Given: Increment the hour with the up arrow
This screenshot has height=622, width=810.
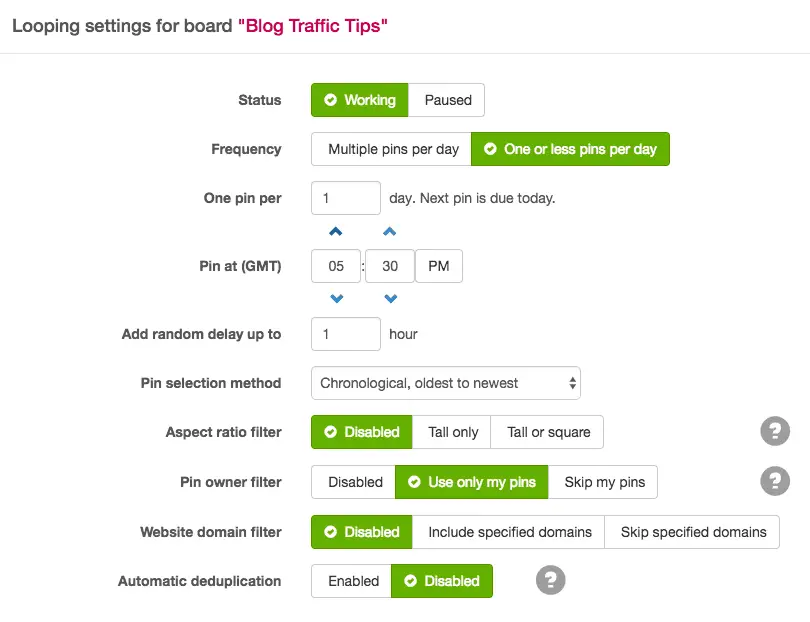Looking at the screenshot, I should click(337, 231).
